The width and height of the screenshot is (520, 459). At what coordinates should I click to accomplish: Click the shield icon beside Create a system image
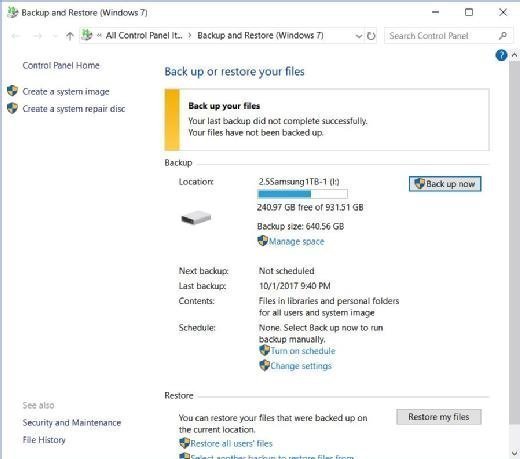pyautogui.click(x=12, y=91)
